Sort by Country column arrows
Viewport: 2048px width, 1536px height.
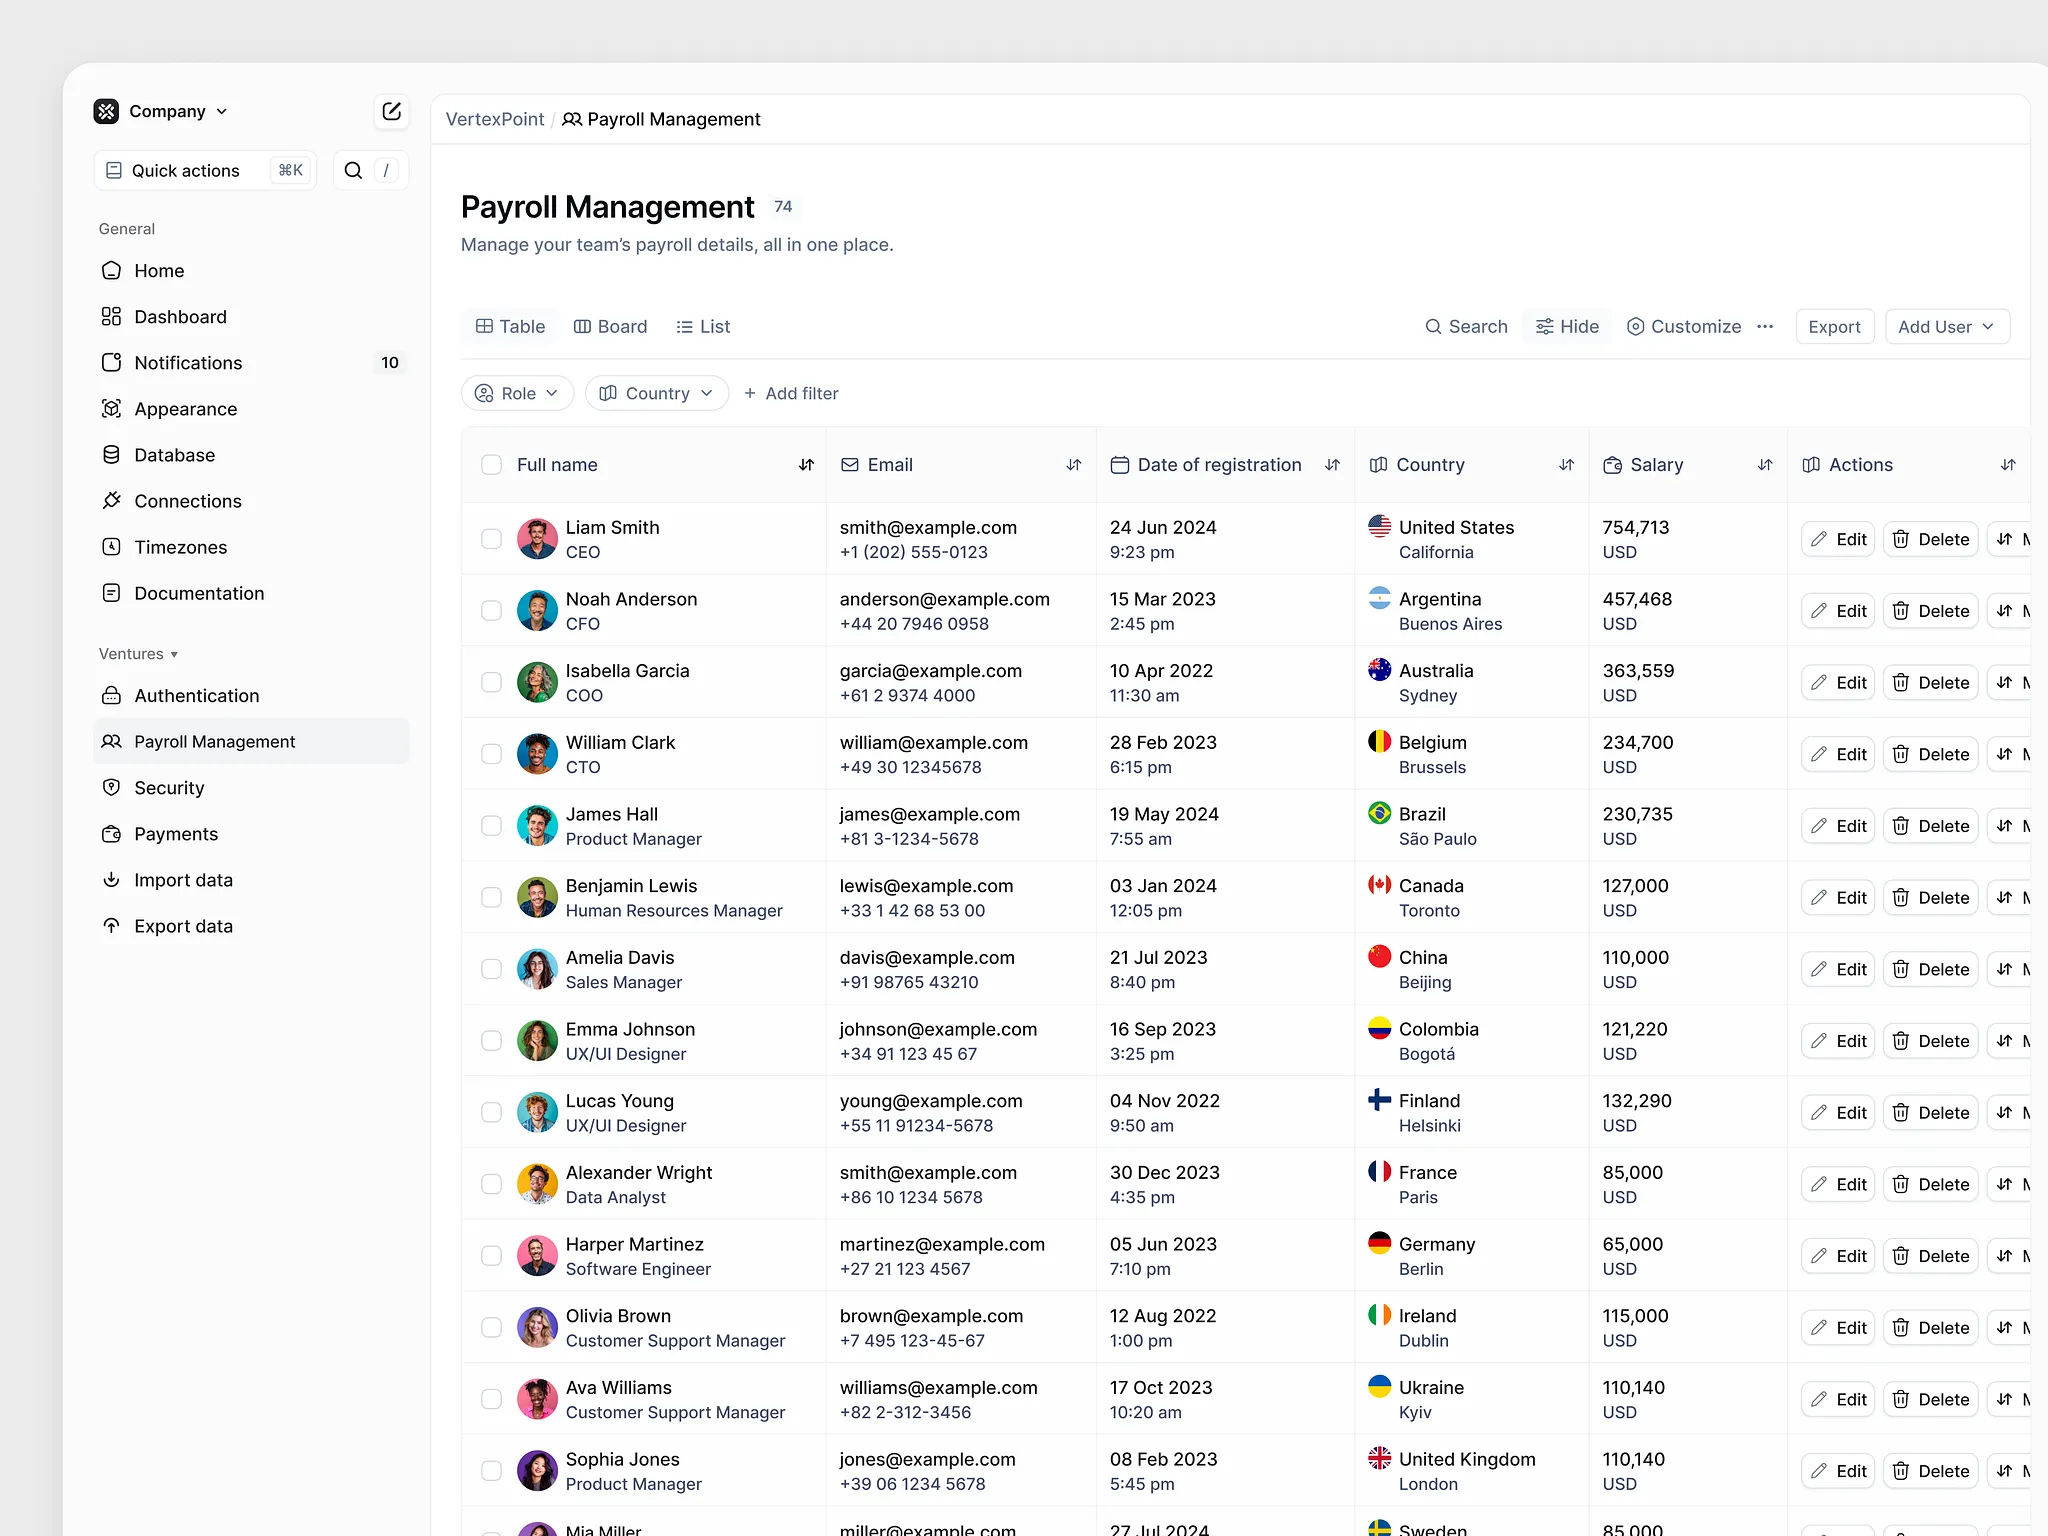tap(1566, 465)
